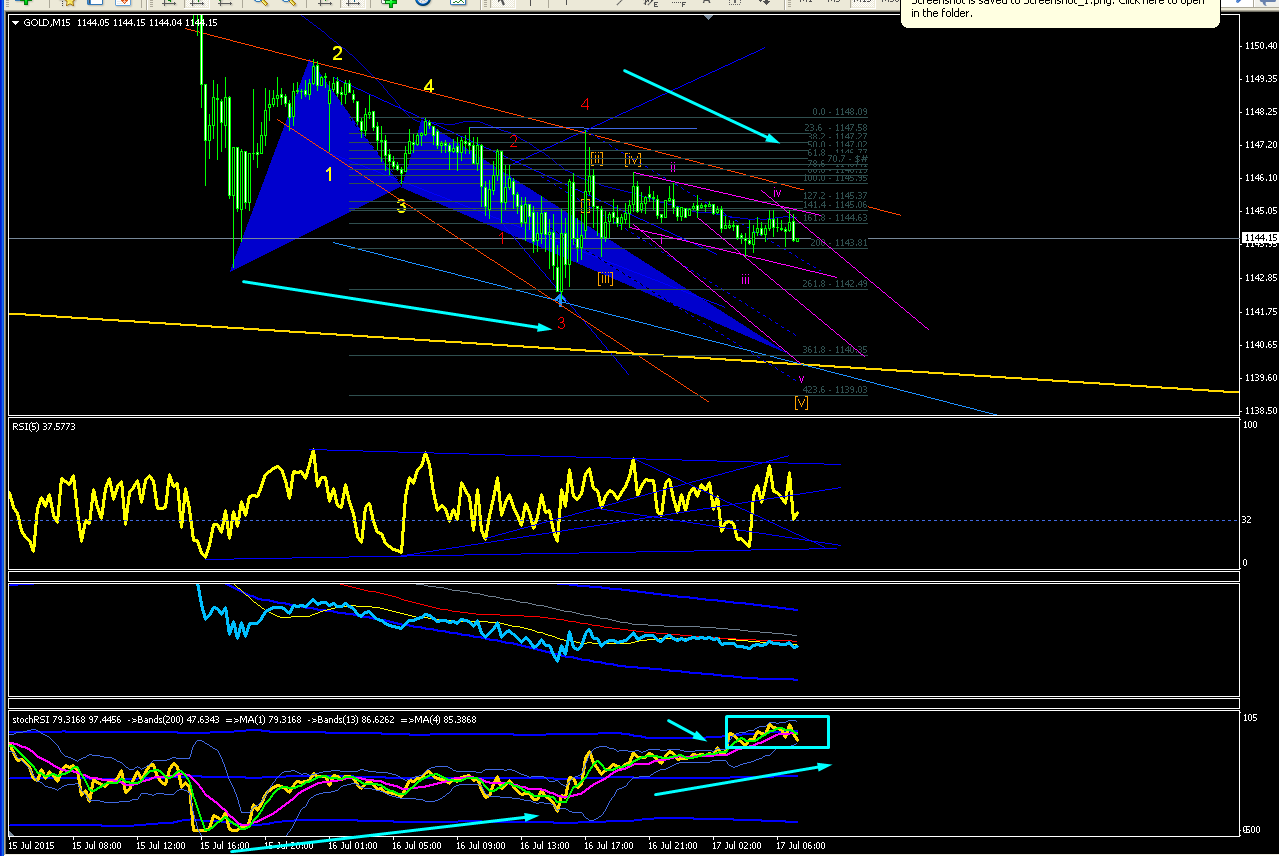Viewport: 1279px width, 856px height.
Task: Click the stochRSI scale value 105
Action: [x=1251, y=718]
